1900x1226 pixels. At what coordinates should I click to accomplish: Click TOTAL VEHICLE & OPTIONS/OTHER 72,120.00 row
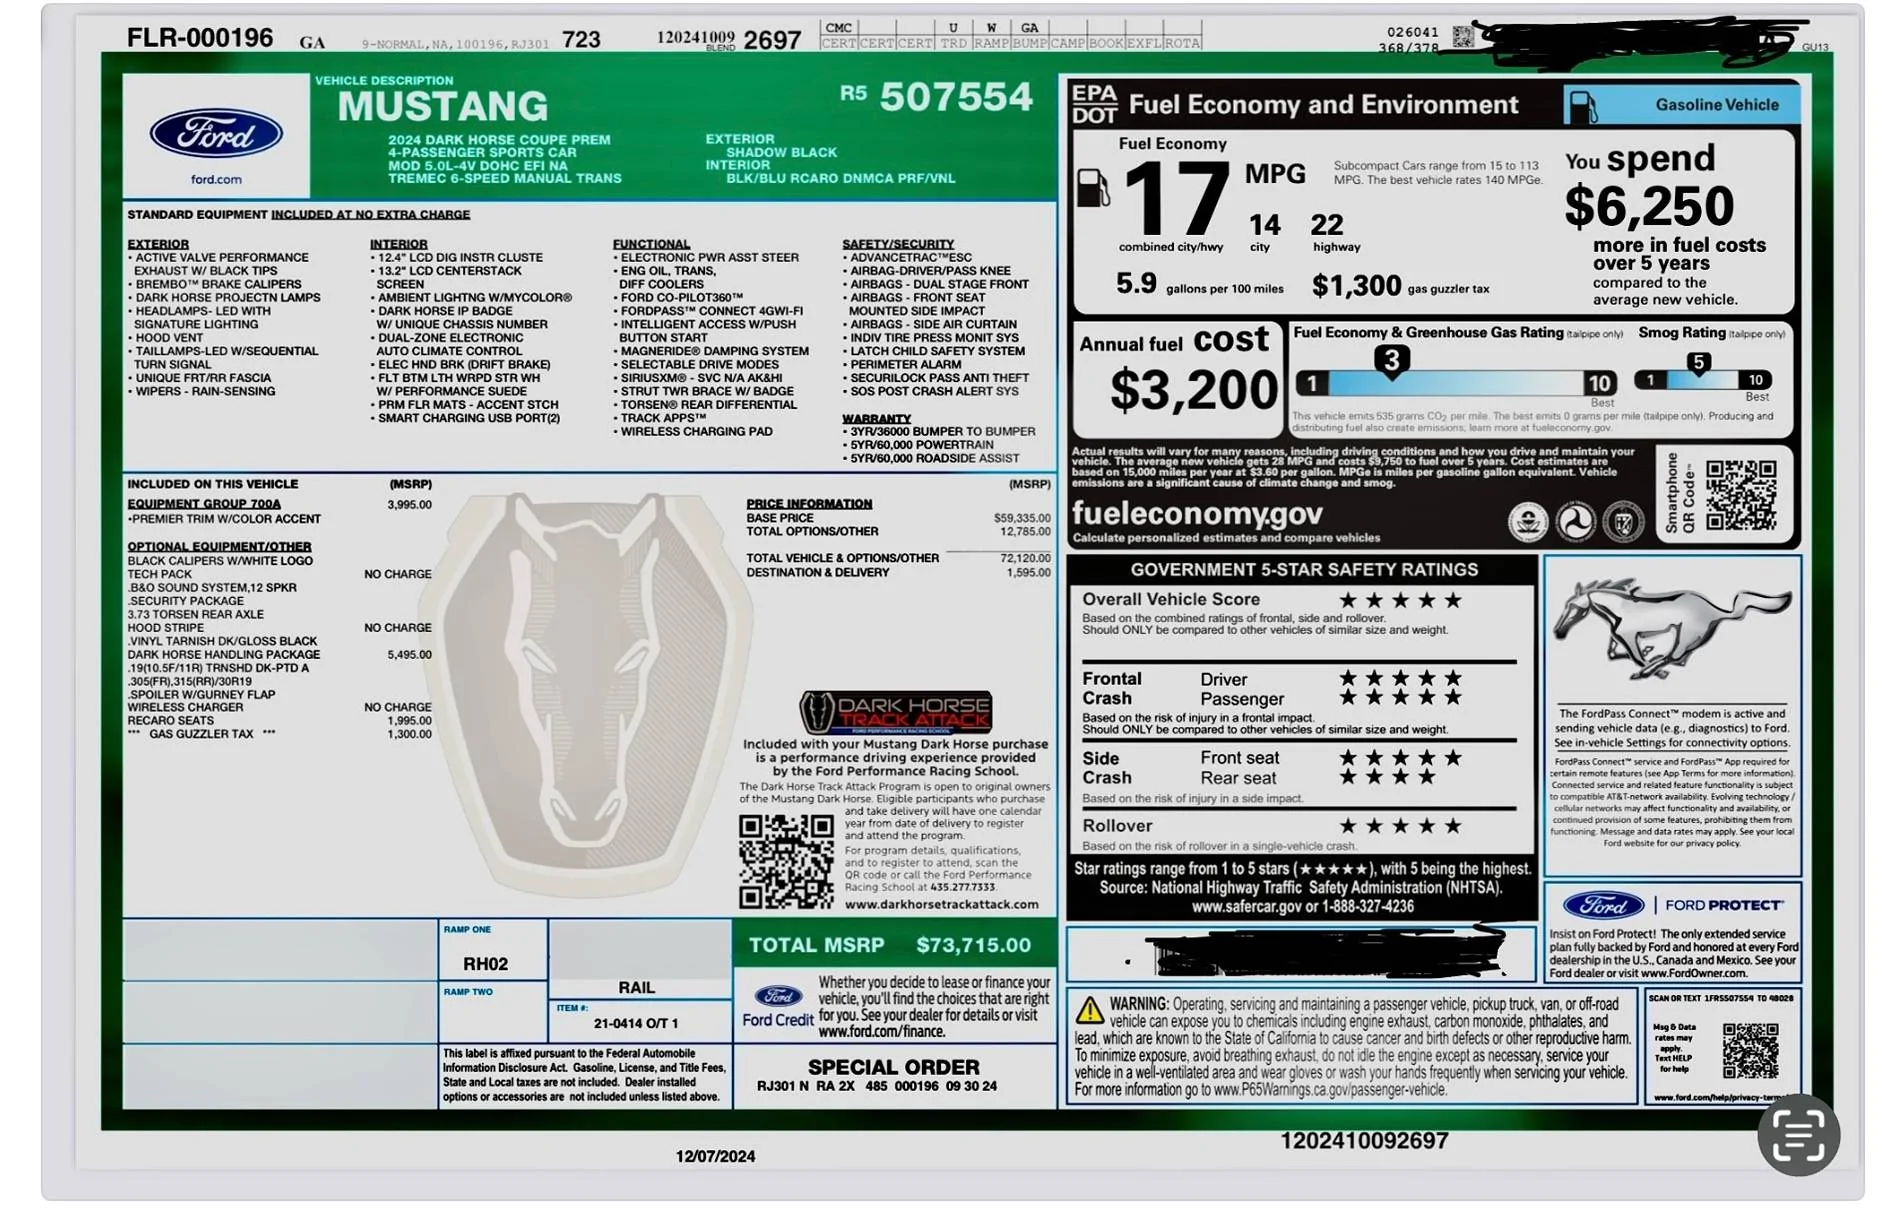coord(898,559)
